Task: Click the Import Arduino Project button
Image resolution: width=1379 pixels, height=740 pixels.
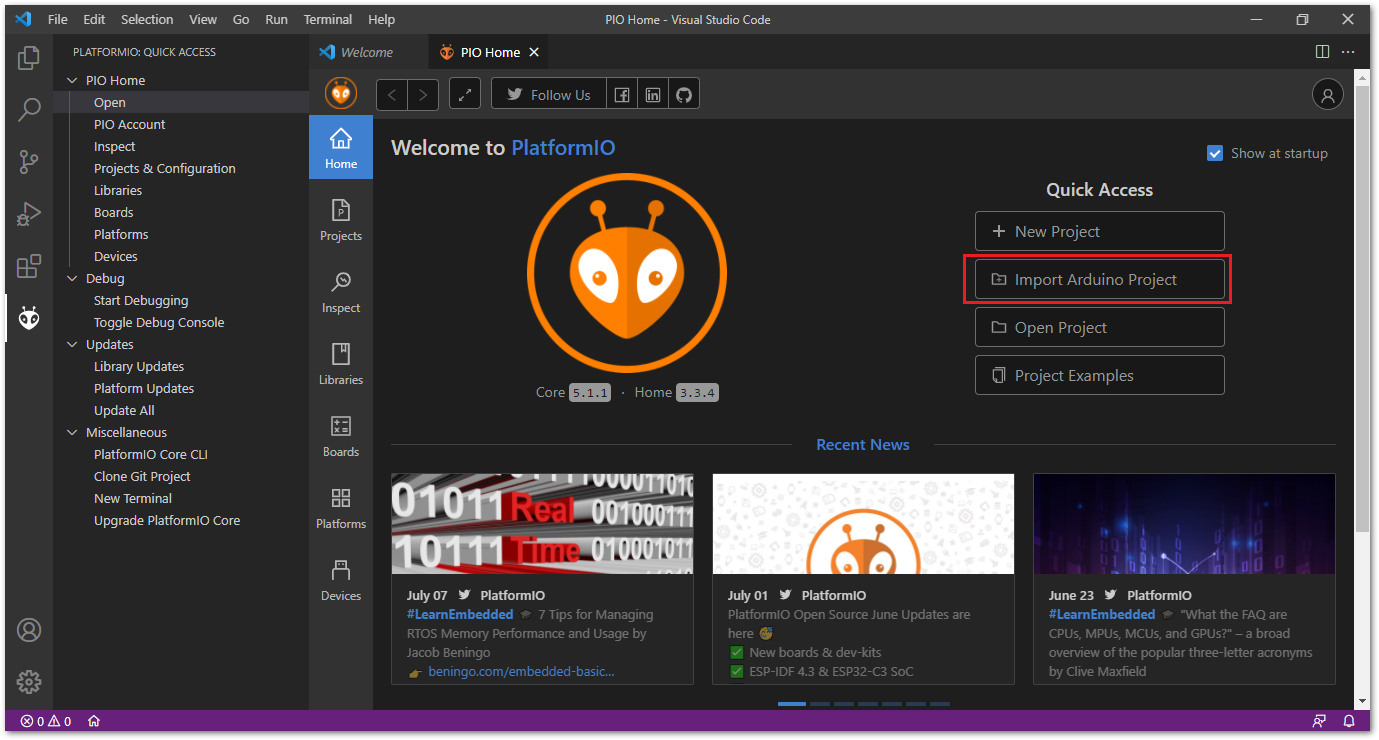Action: [x=1100, y=279]
